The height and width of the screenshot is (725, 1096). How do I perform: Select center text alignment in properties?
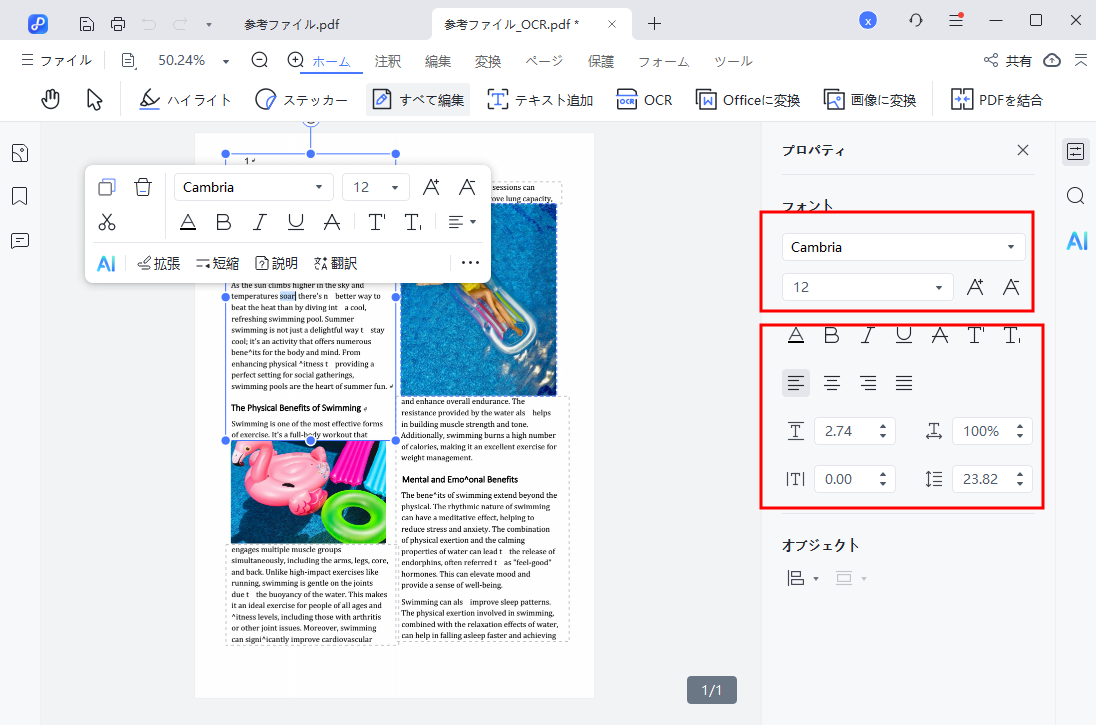tap(831, 382)
